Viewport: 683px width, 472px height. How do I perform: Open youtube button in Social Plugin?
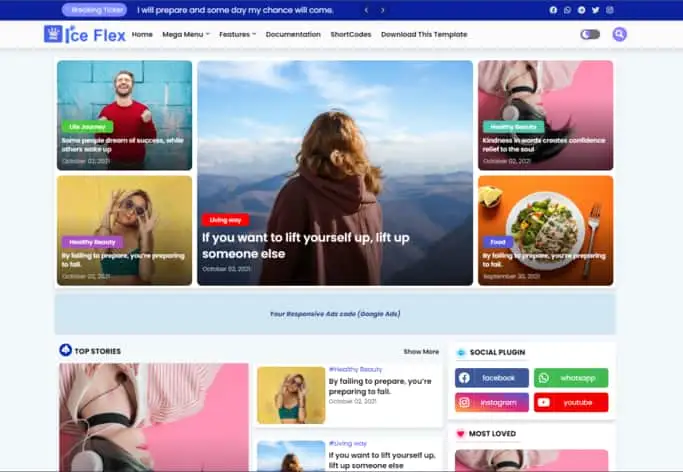point(571,402)
